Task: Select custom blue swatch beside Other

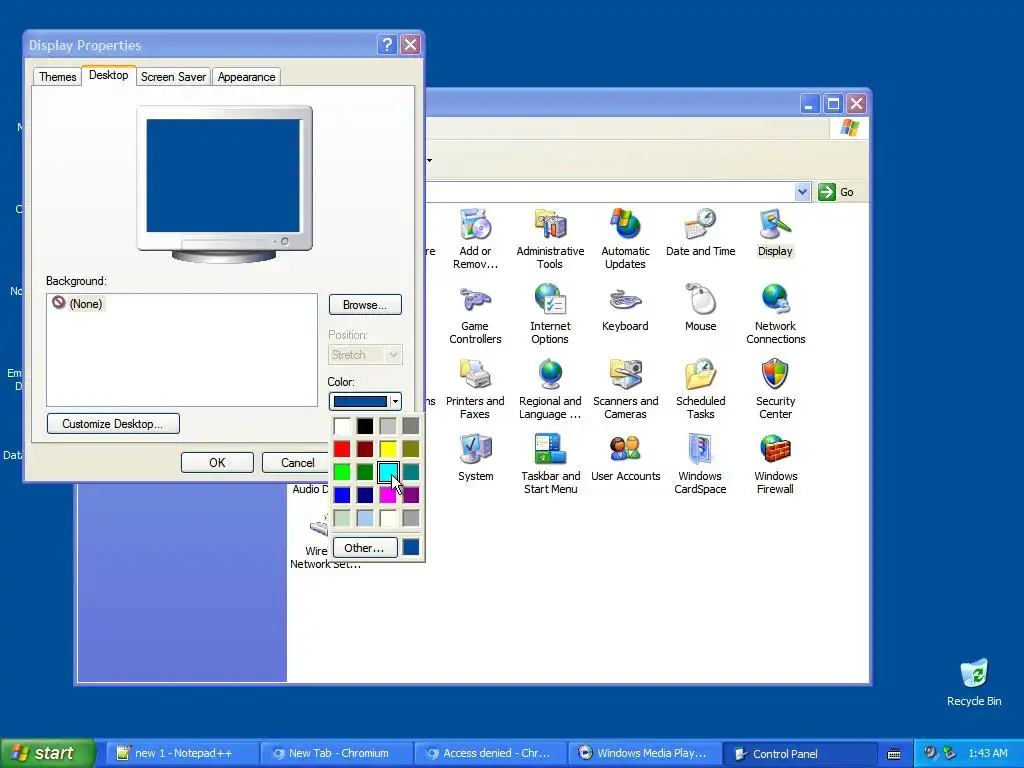Action: tap(411, 547)
